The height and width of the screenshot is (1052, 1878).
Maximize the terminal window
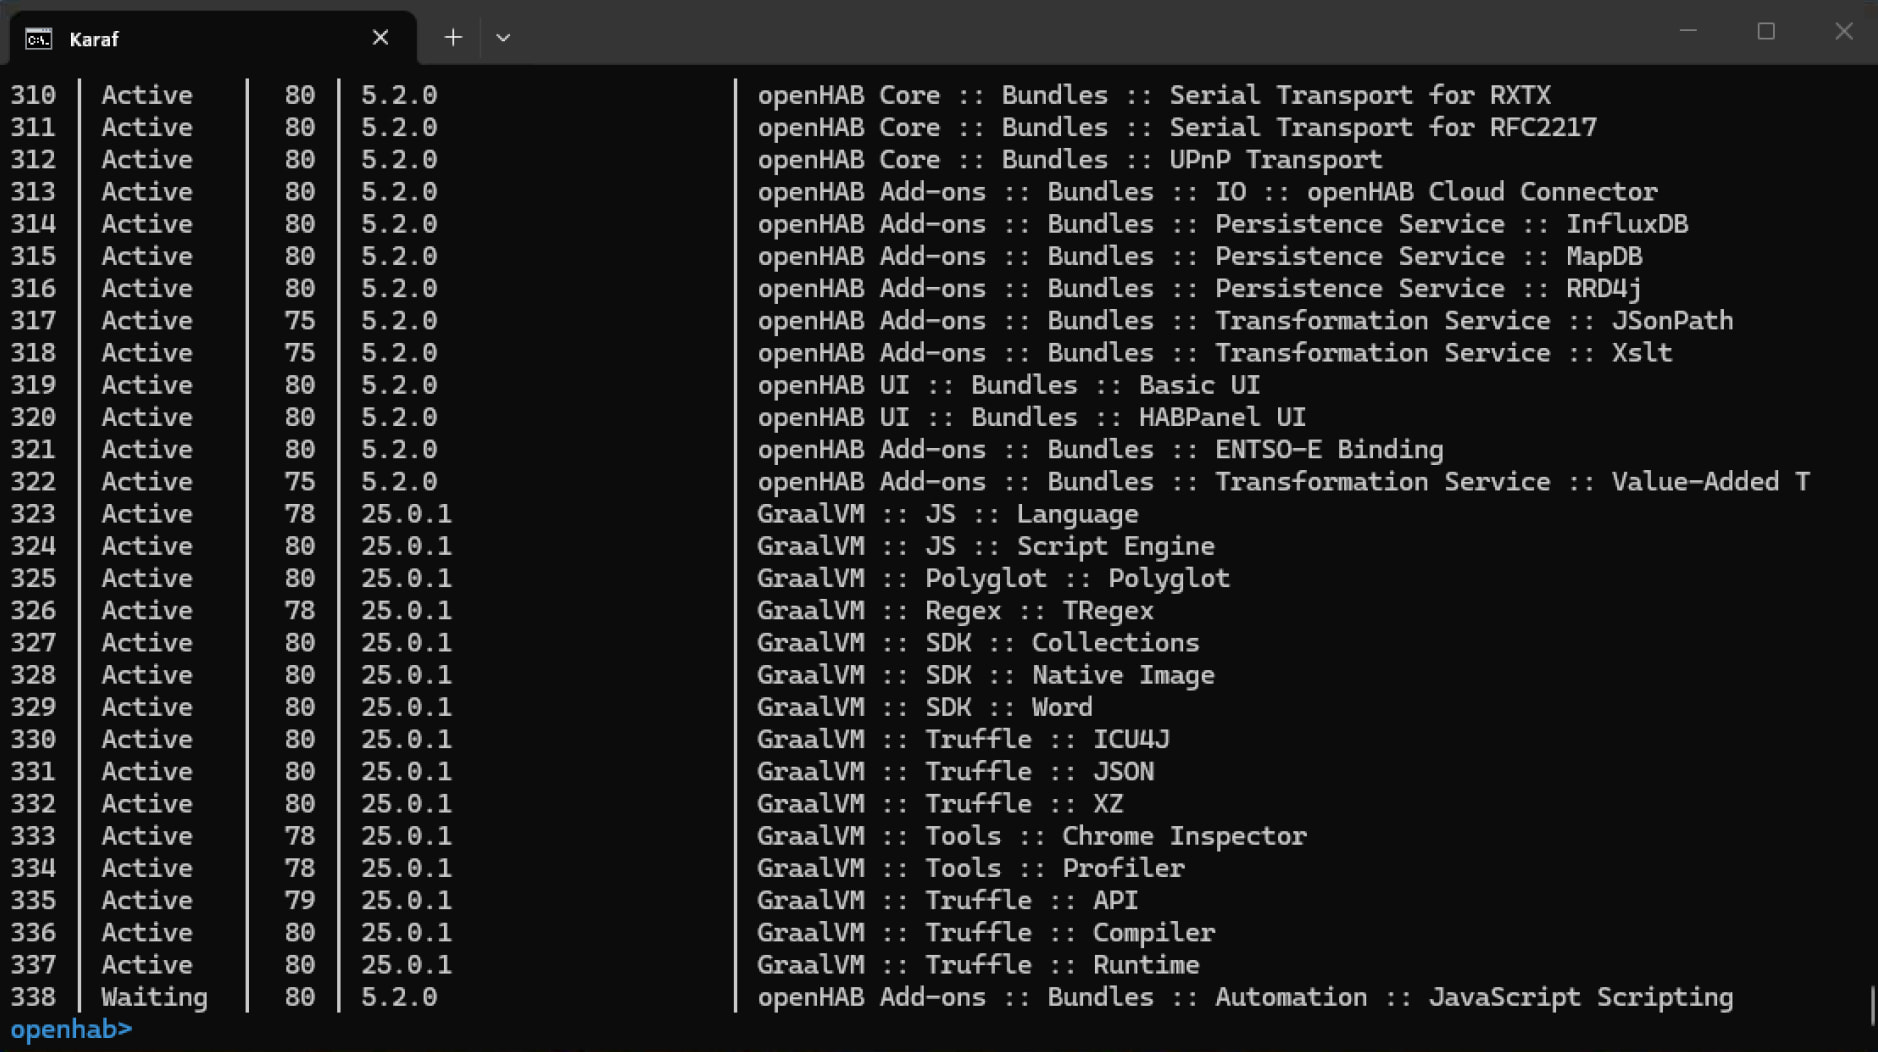[1766, 32]
